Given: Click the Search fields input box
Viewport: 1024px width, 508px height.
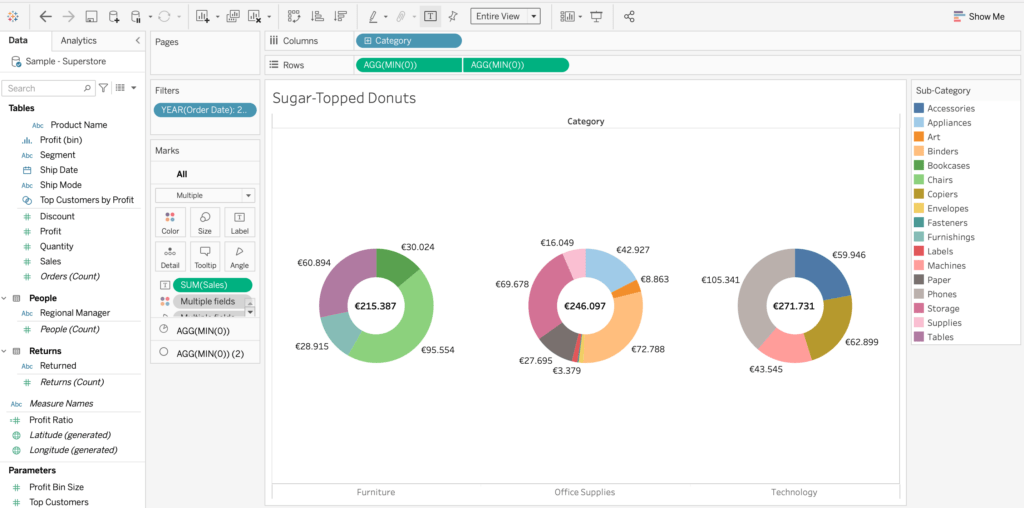Looking at the screenshot, I should point(46,88).
